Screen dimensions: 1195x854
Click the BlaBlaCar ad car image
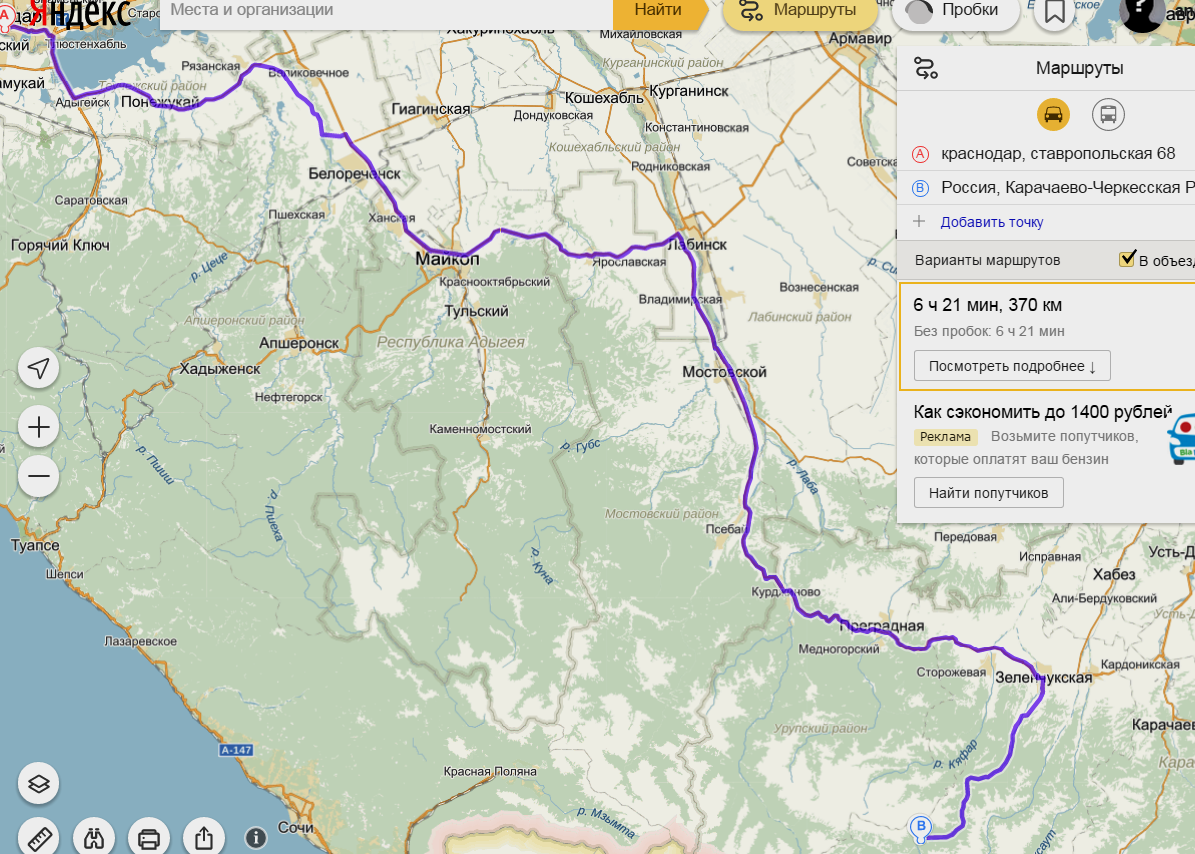1181,440
